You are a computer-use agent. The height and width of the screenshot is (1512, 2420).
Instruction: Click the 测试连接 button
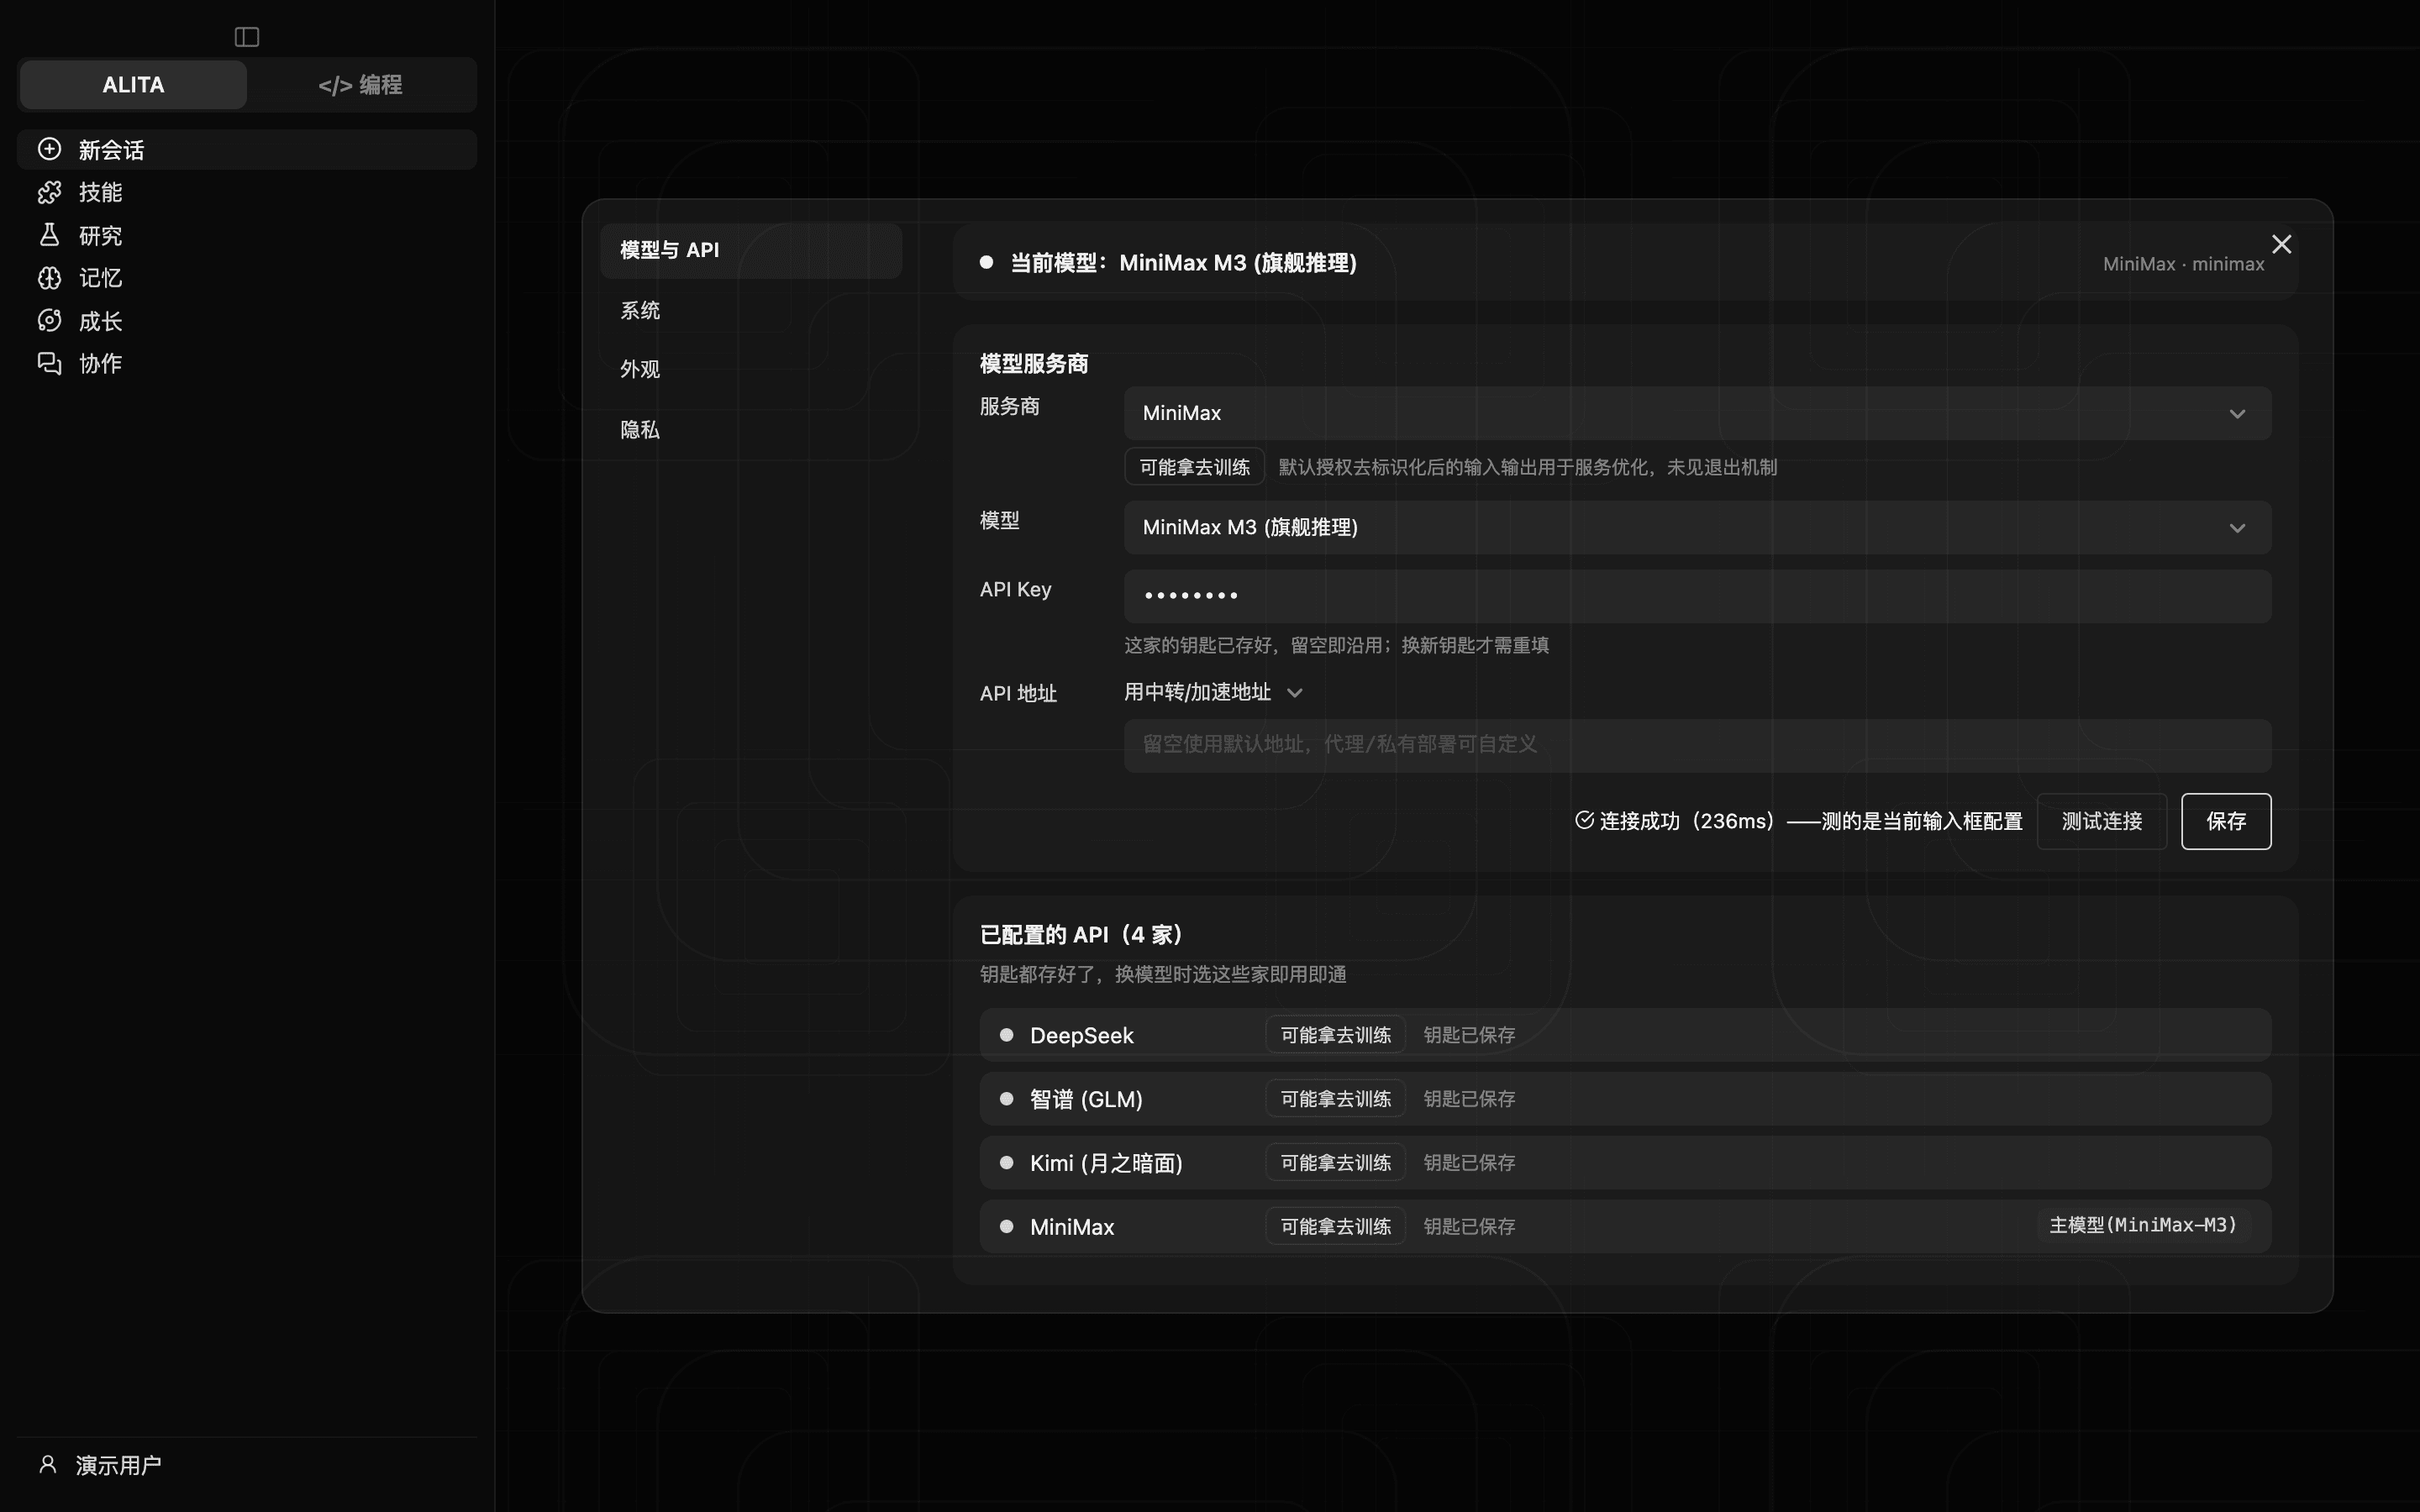pyautogui.click(x=2101, y=821)
